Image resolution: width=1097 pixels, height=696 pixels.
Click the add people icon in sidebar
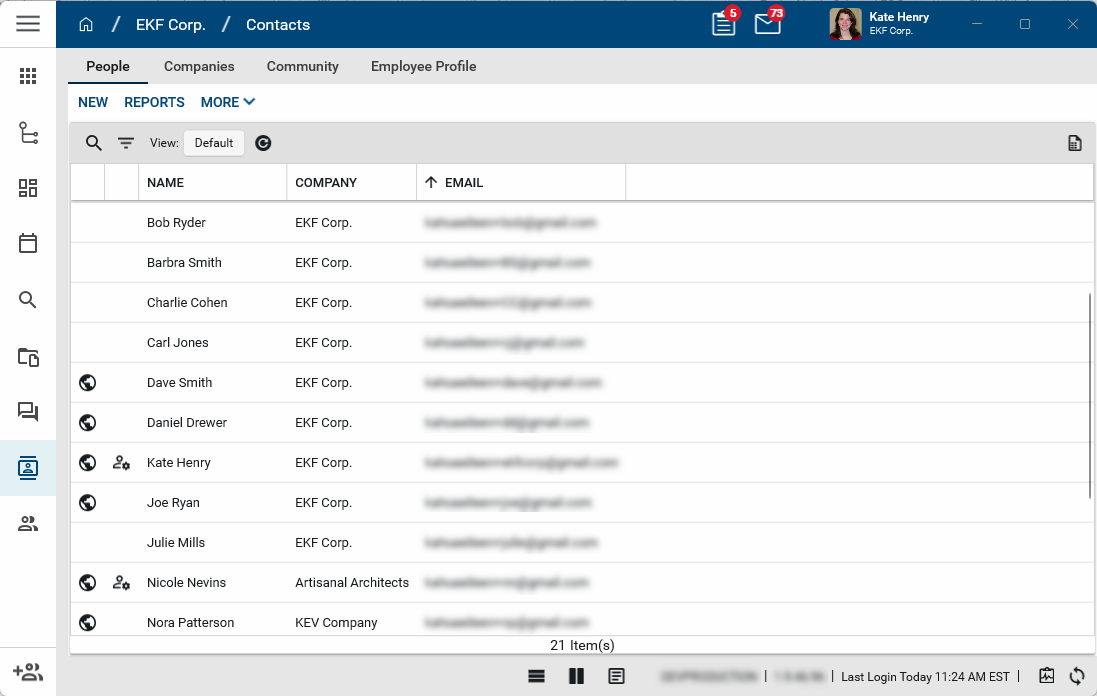click(28, 672)
